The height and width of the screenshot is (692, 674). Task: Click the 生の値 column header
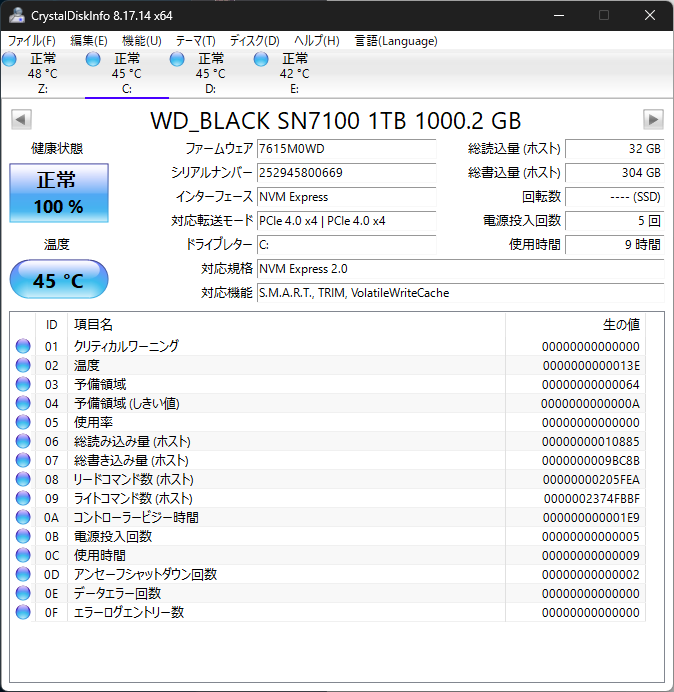click(x=575, y=325)
